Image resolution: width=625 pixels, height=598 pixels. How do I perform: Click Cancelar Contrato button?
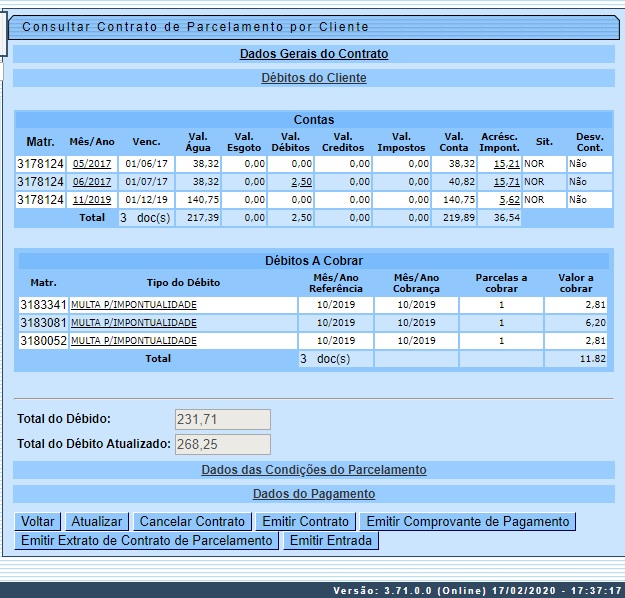(x=192, y=521)
